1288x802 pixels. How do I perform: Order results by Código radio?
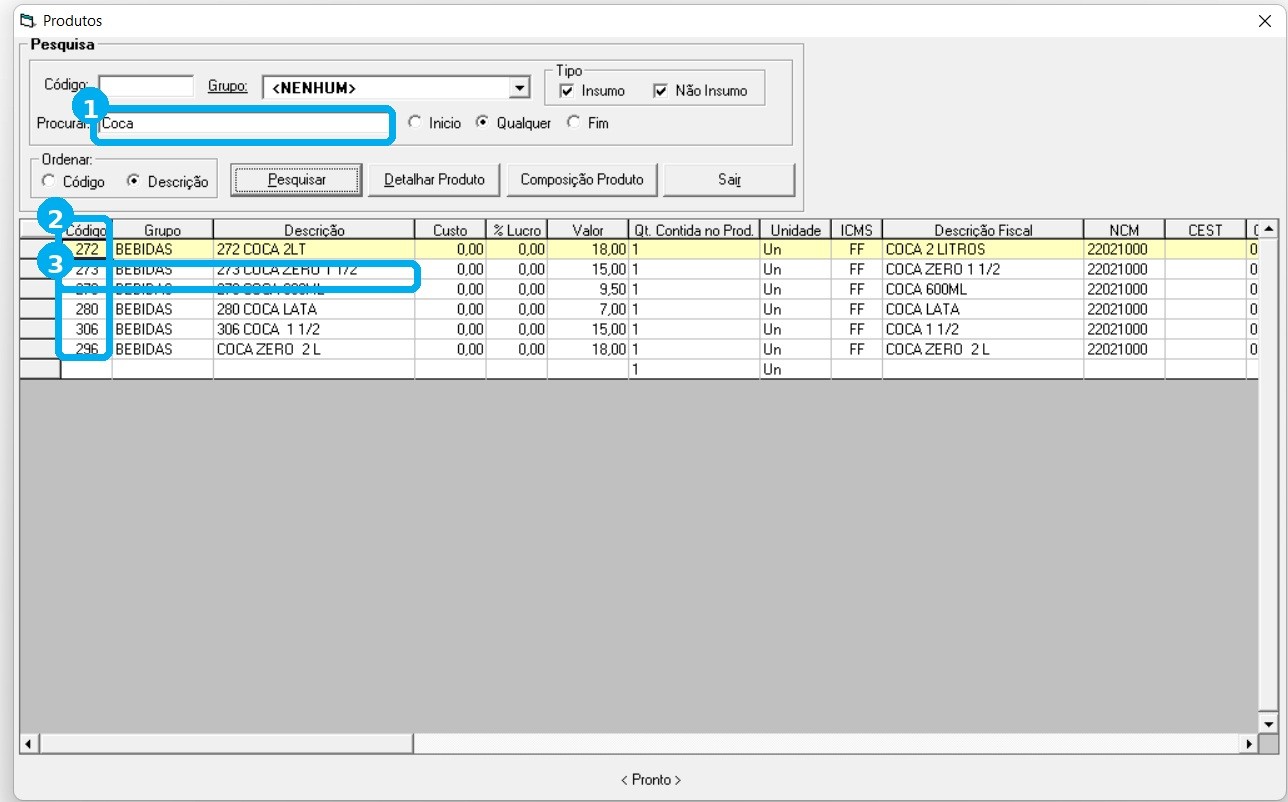pyautogui.click(x=48, y=181)
